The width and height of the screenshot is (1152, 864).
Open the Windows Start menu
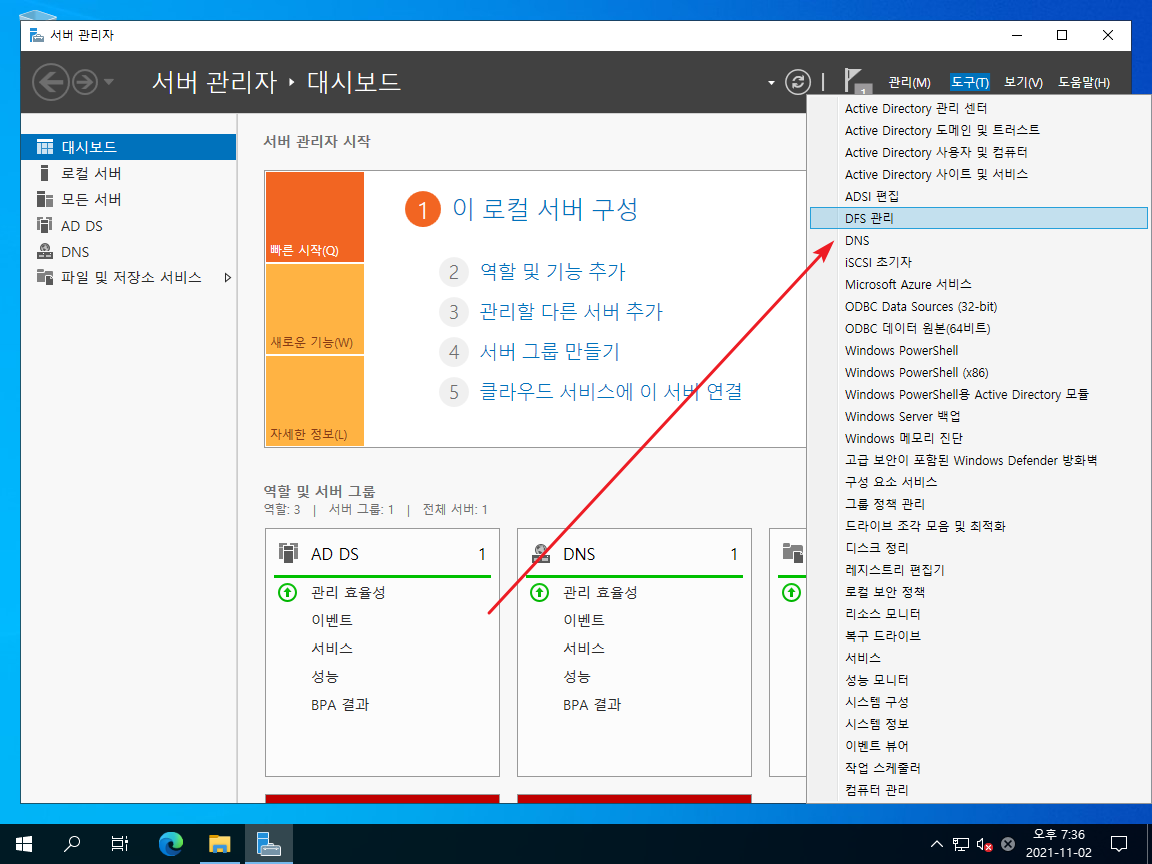tap(24, 843)
